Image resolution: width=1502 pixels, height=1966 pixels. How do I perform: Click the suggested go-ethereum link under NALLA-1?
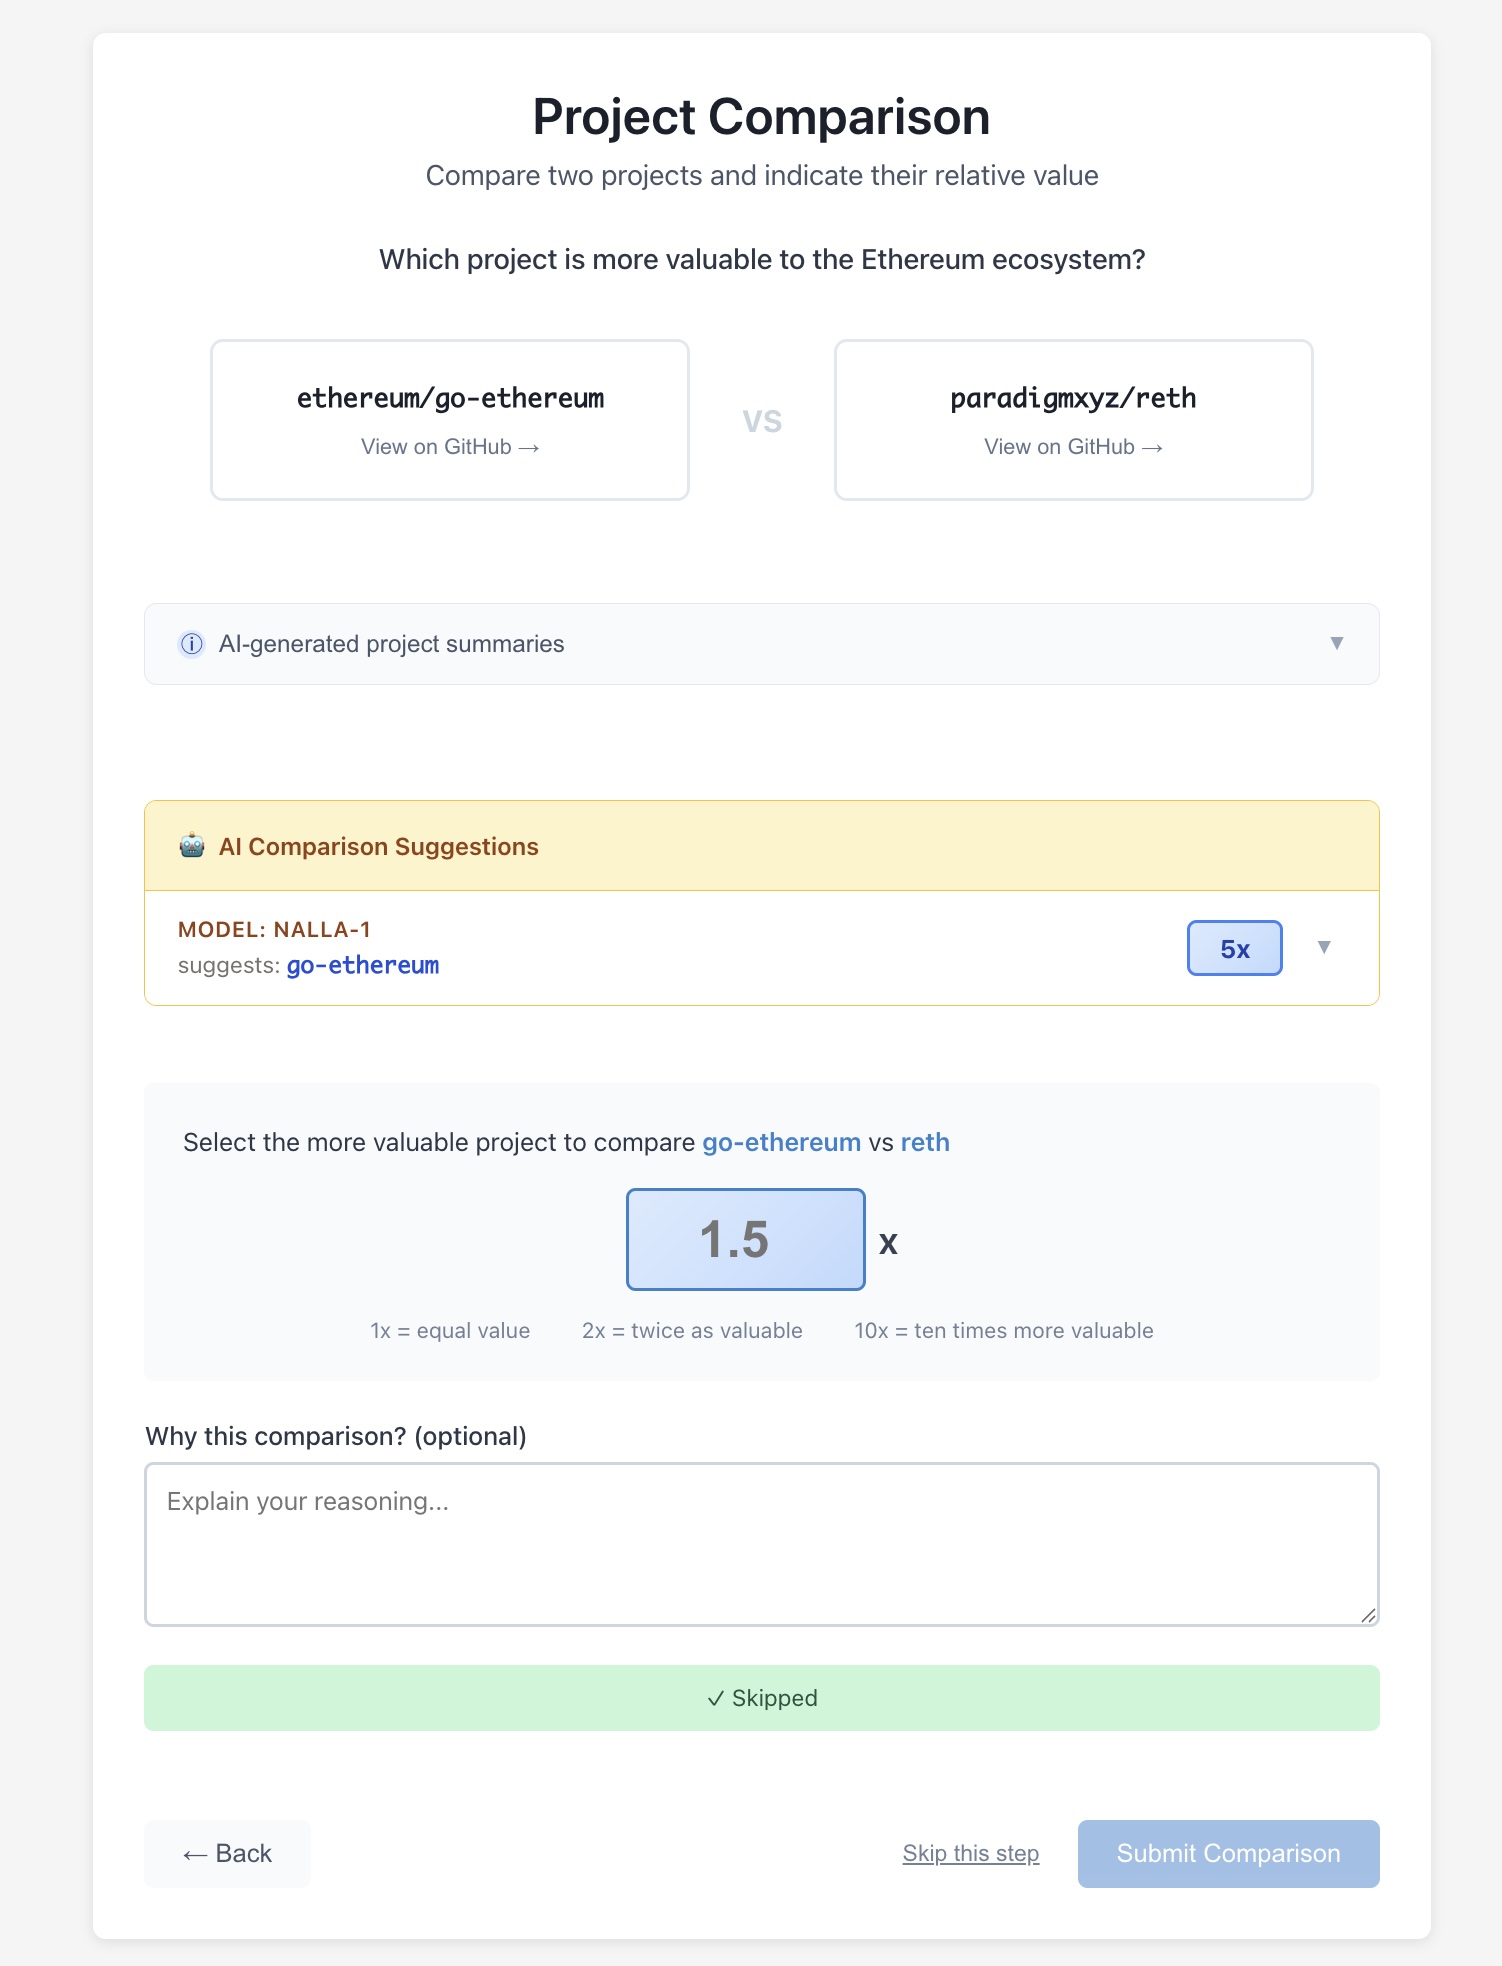coord(363,966)
